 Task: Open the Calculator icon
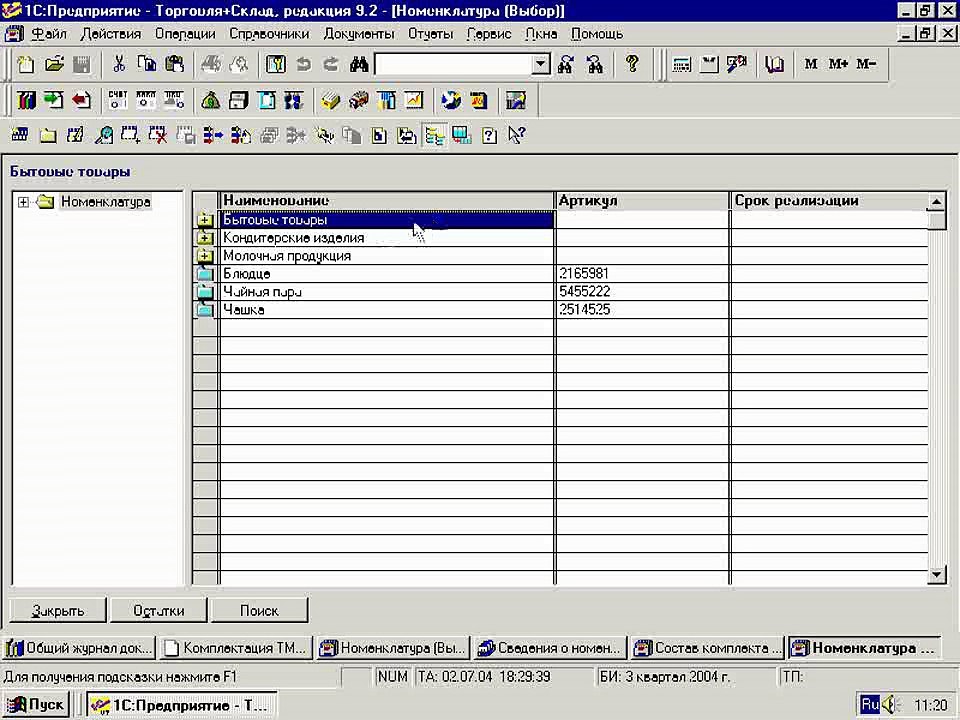click(x=681, y=64)
